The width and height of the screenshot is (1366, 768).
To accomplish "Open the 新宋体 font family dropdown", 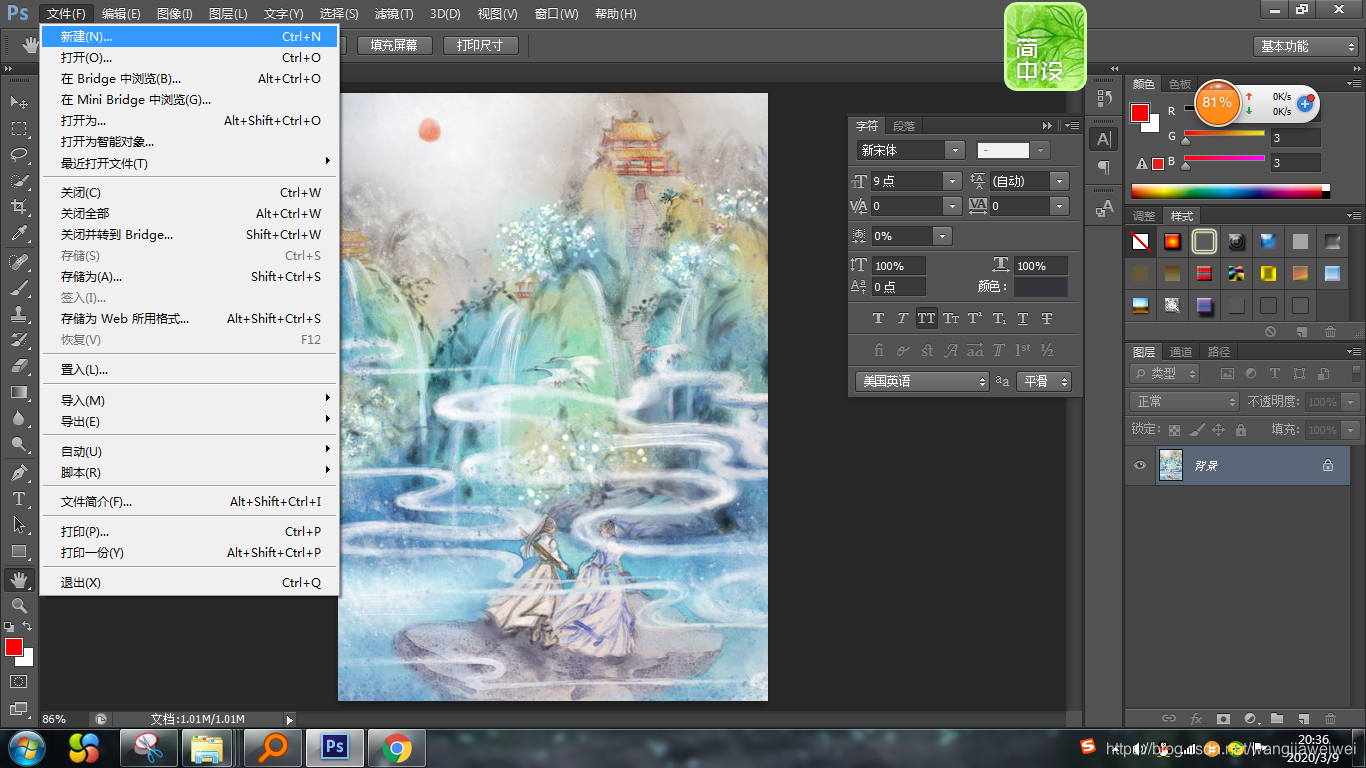I will click(x=955, y=150).
